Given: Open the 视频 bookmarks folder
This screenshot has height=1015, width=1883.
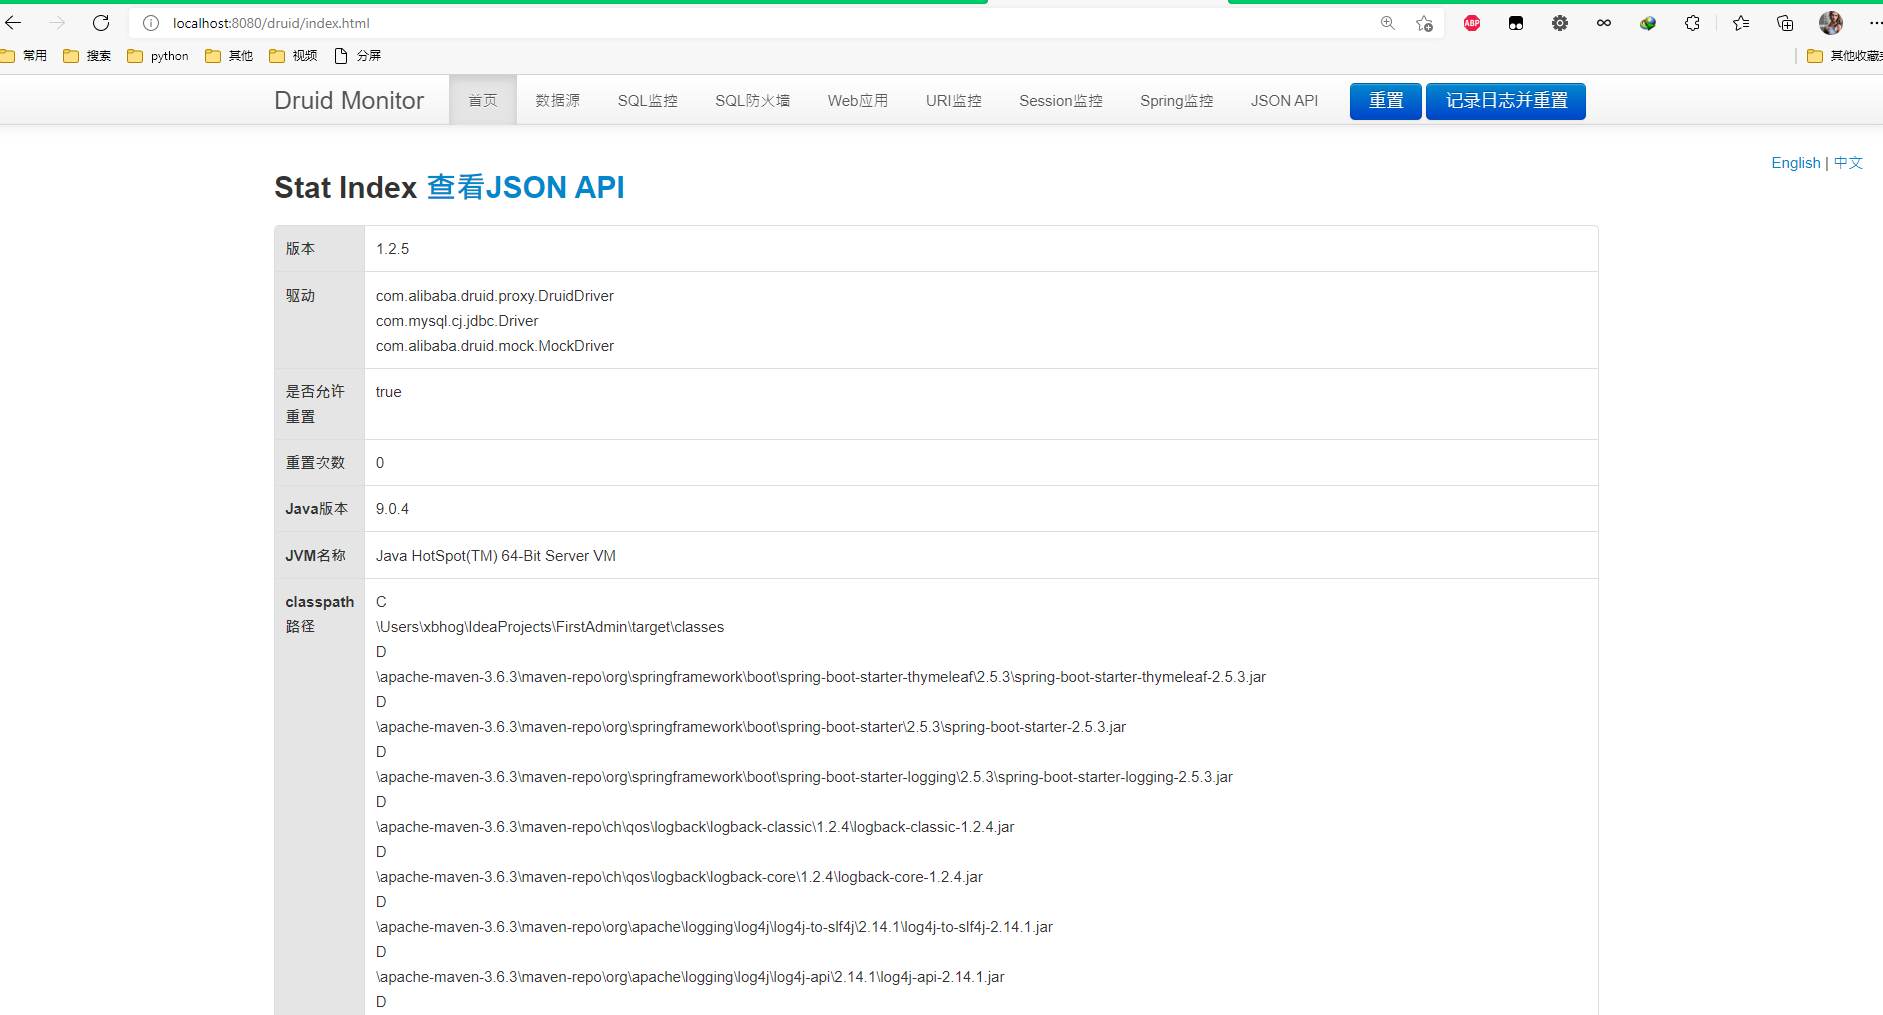Looking at the screenshot, I should point(293,56).
